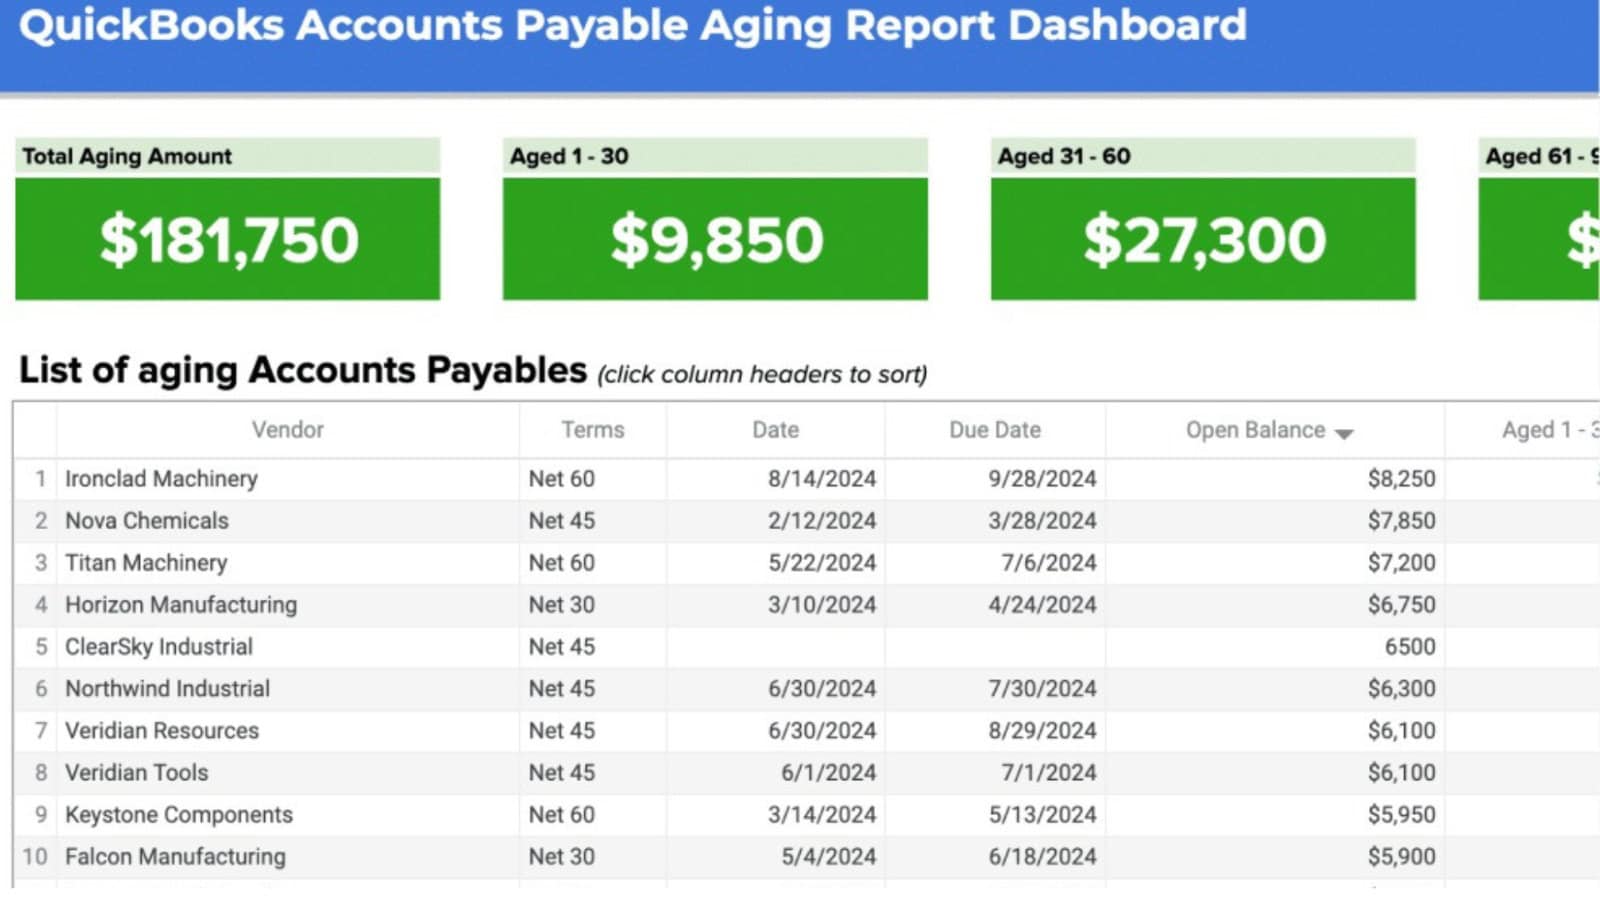Select Horizon Manufacturing's due date 4/24/2024
1600x900 pixels.
[1043, 604]
